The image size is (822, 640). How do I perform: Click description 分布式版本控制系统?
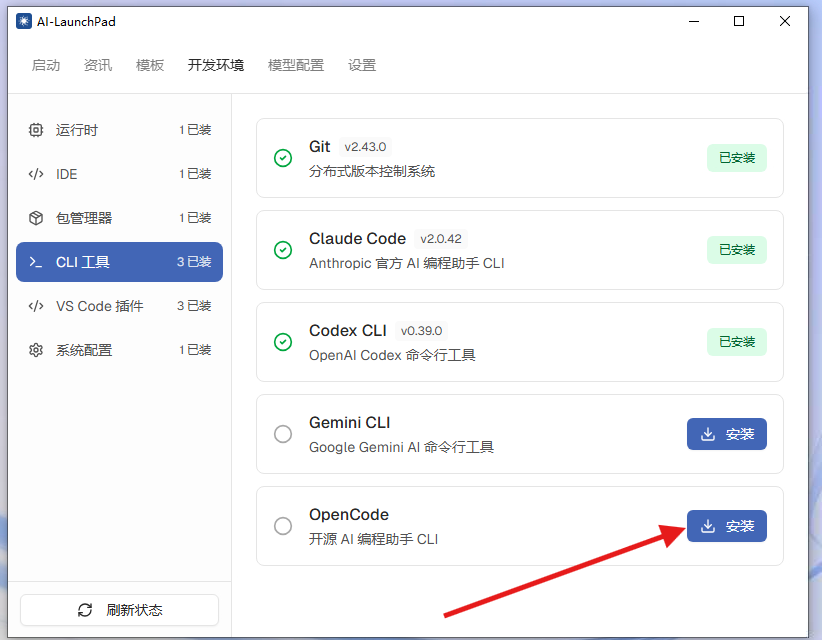point(372,171)
